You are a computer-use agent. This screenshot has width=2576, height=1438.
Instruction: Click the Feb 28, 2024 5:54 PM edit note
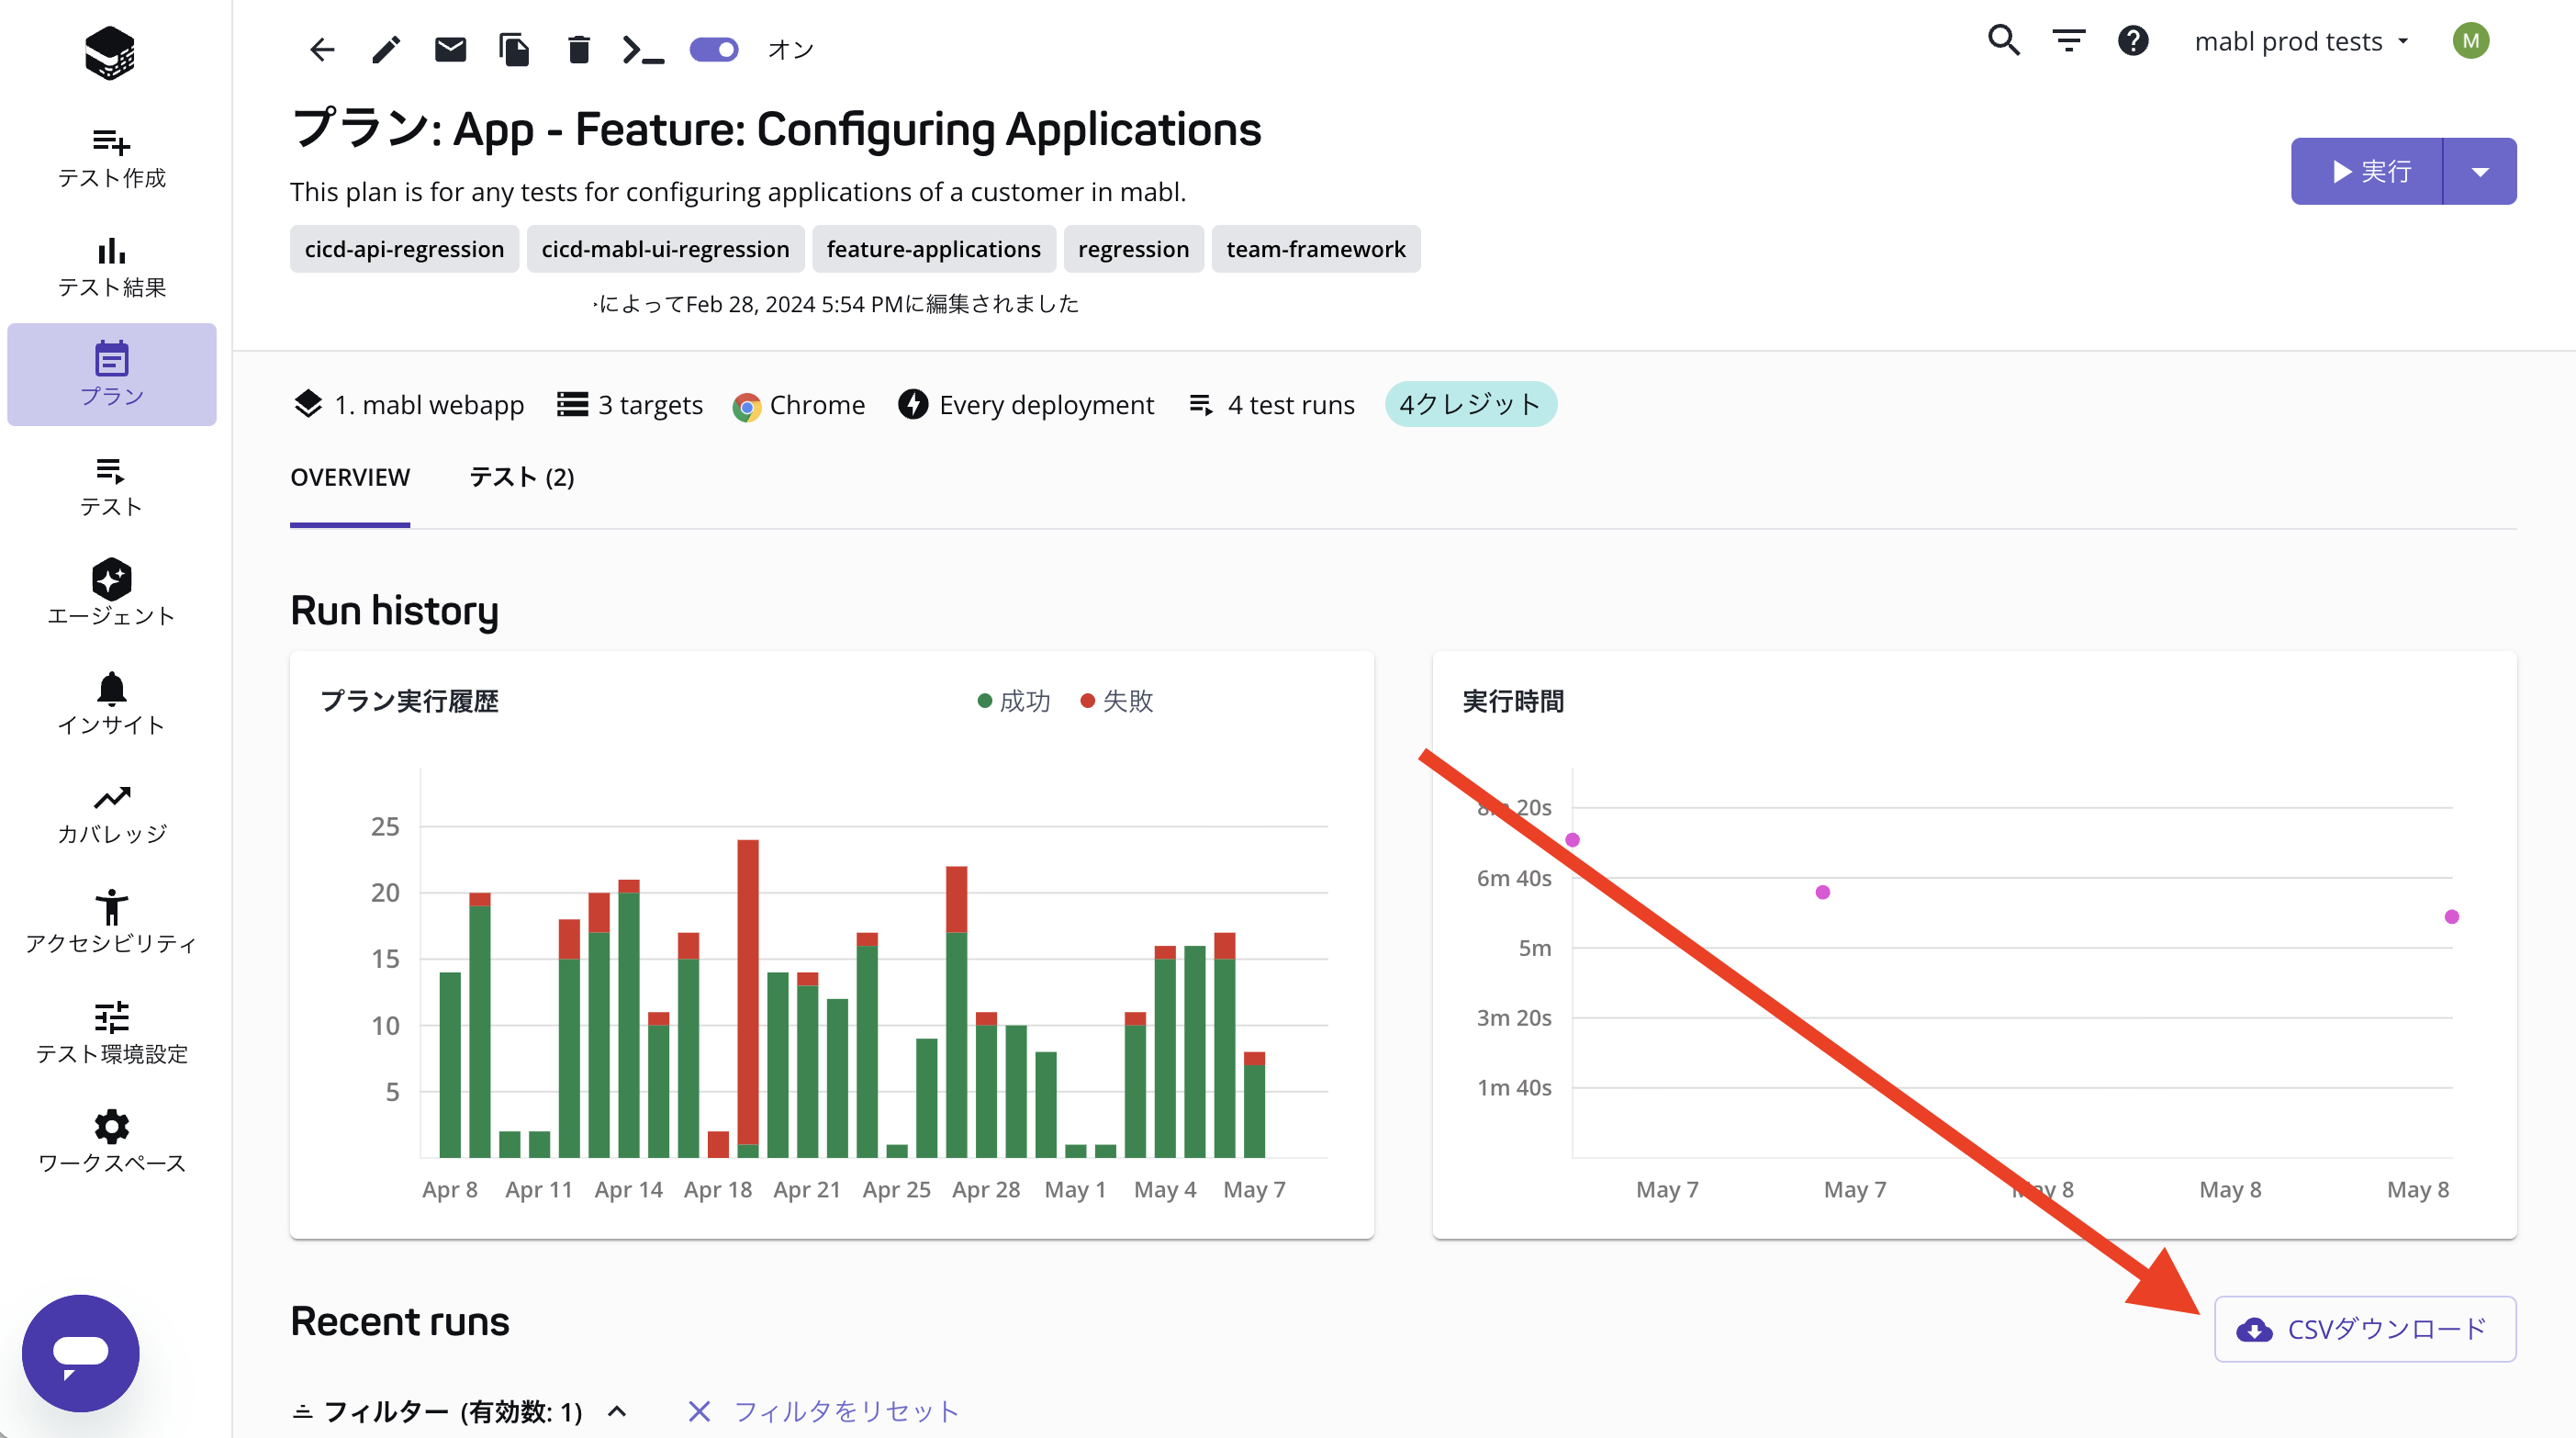point(836,304)
